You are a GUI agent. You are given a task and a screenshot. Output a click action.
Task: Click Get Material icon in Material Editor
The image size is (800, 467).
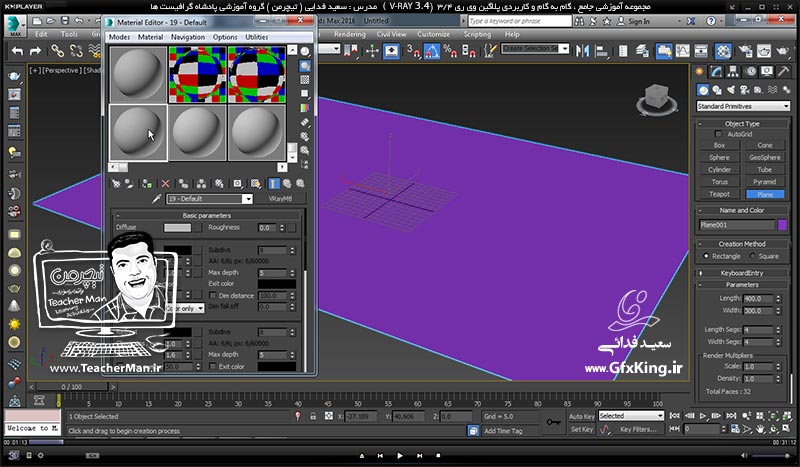point(116,184)
